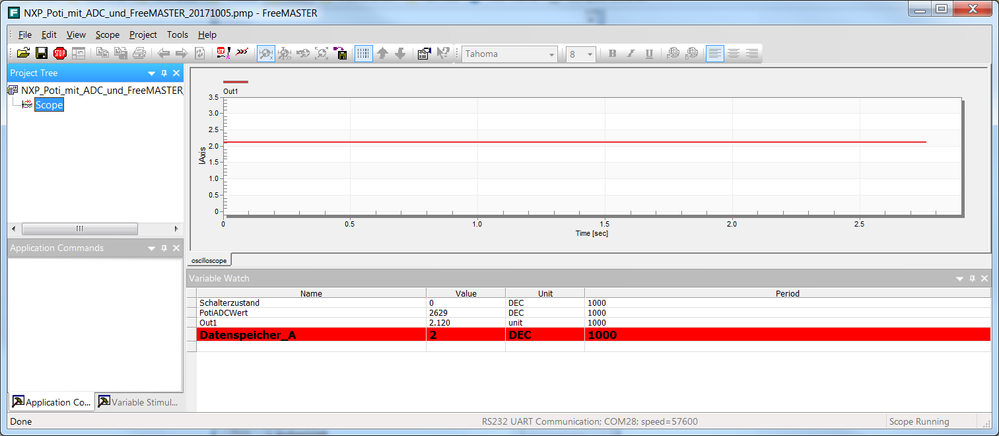The height and width of the screenshot is (436, 999).
Task: Switch to the Variable Stimulus tab
Action: coord(139,402)
